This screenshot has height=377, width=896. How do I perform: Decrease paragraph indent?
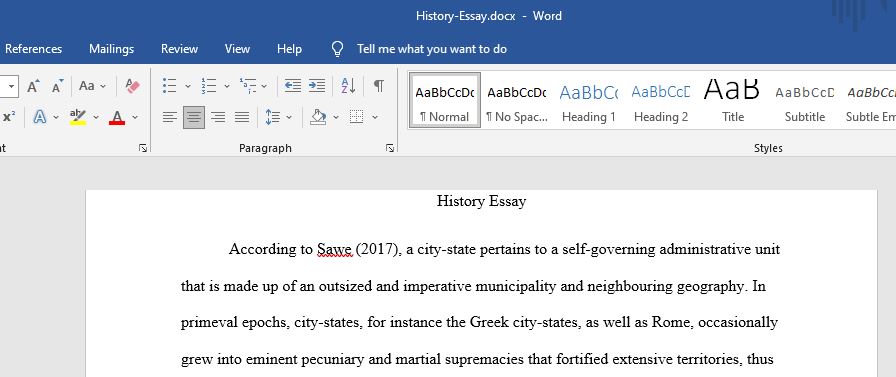[293, 86]
